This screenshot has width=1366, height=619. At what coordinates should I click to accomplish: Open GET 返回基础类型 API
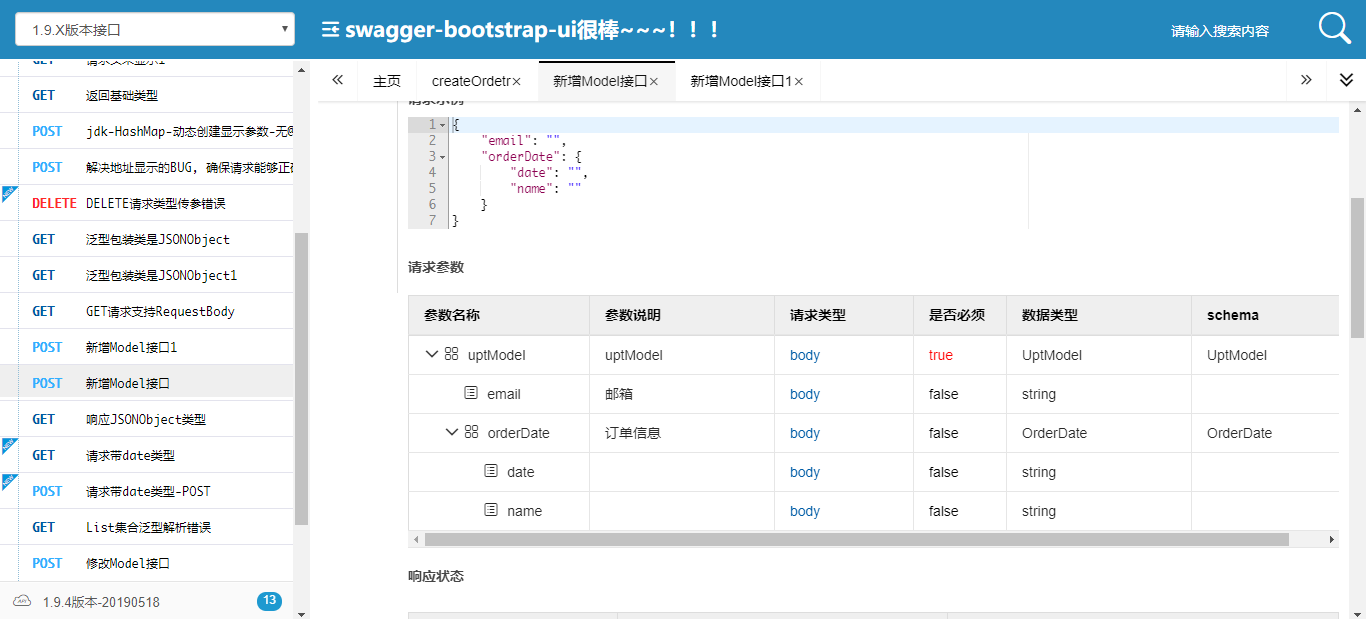(x=147, y=95)
